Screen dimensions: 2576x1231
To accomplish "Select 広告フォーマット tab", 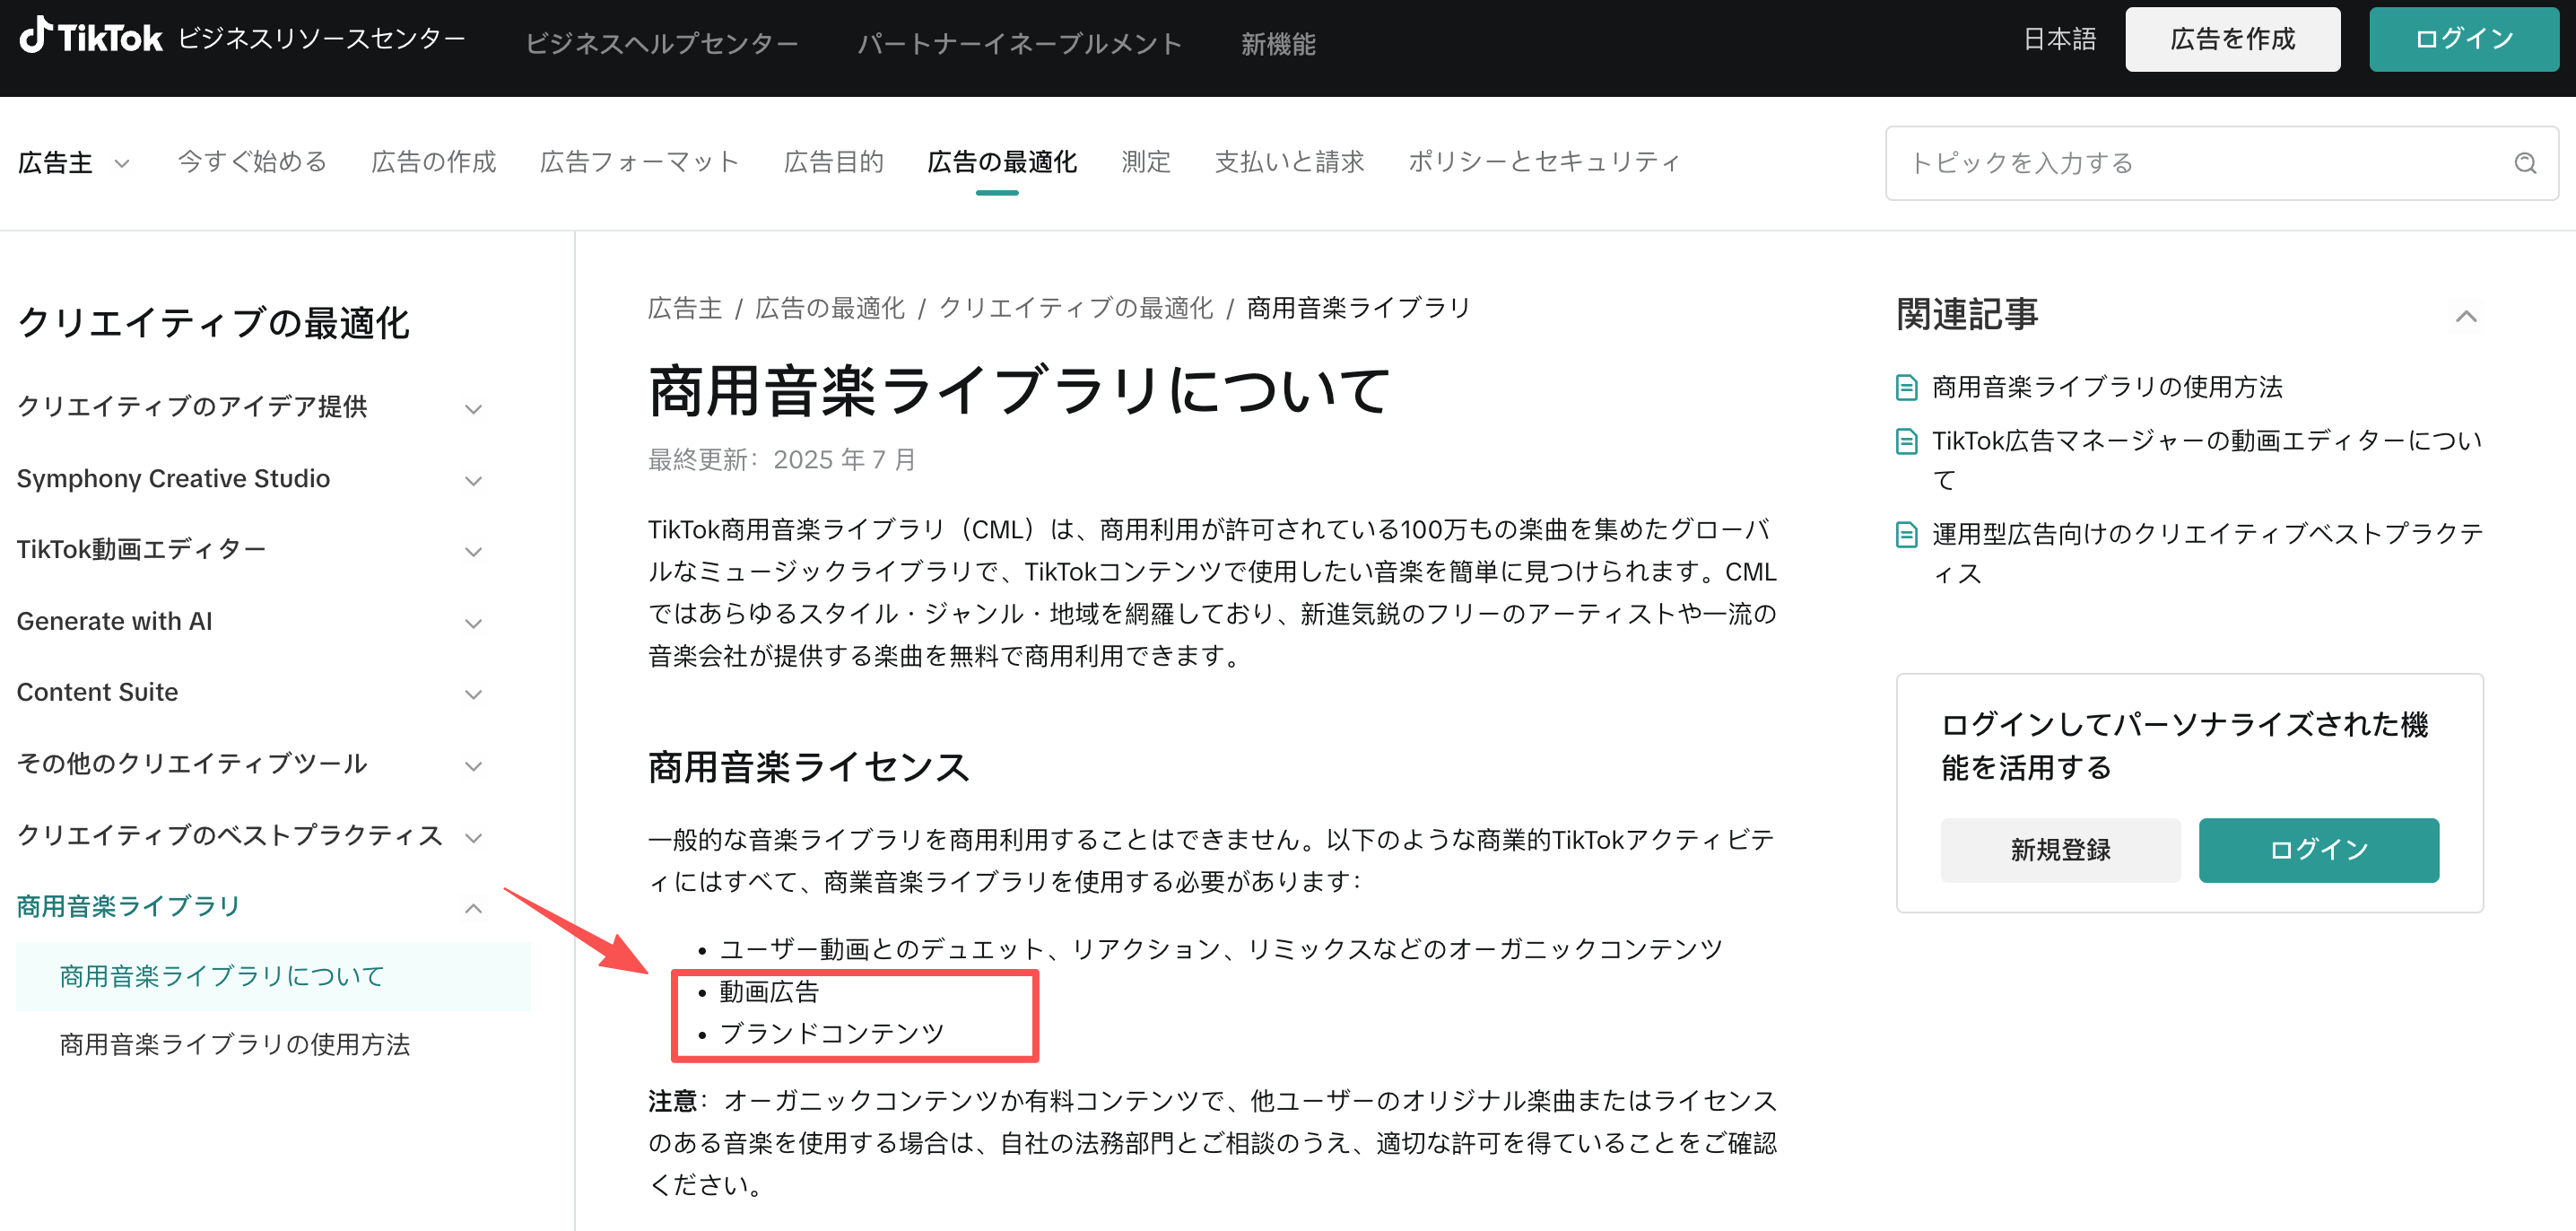I will pos(639,161).
